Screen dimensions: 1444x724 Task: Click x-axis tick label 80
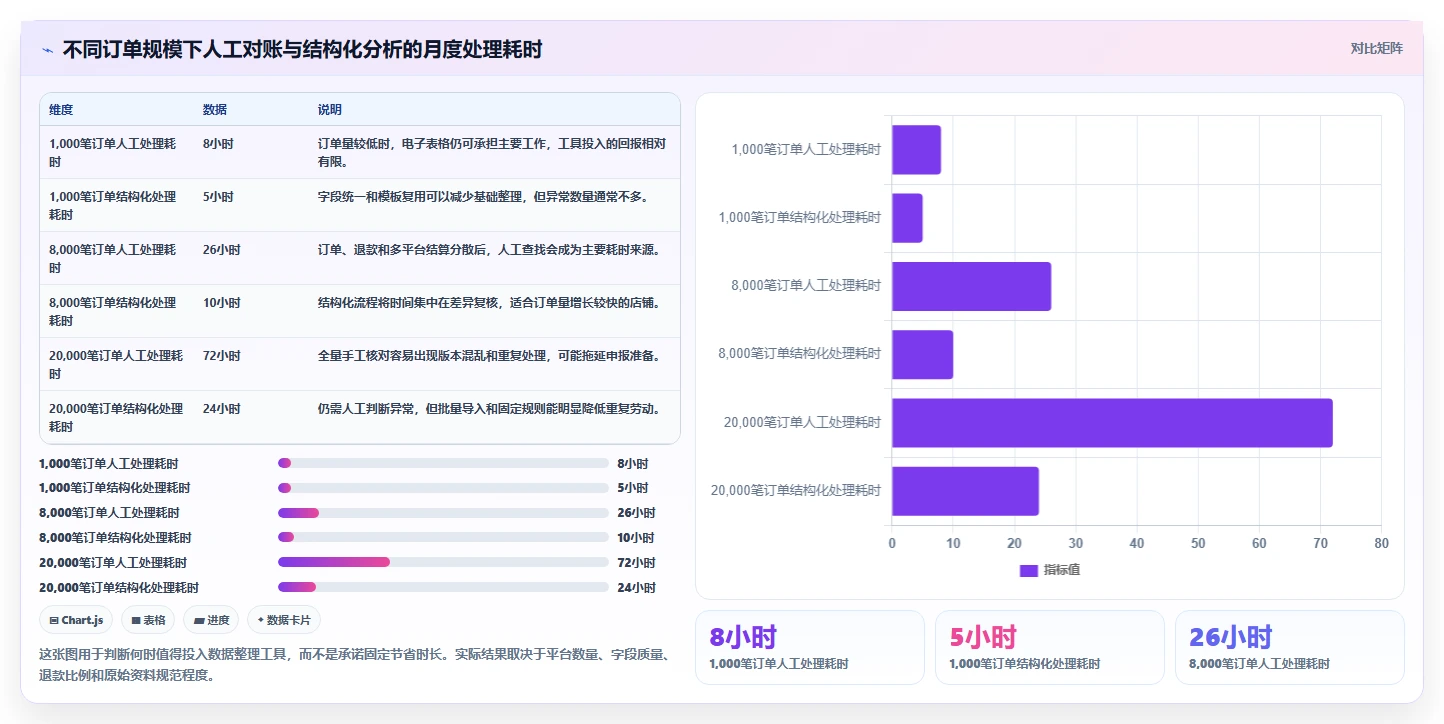[x=1381, y=544]
